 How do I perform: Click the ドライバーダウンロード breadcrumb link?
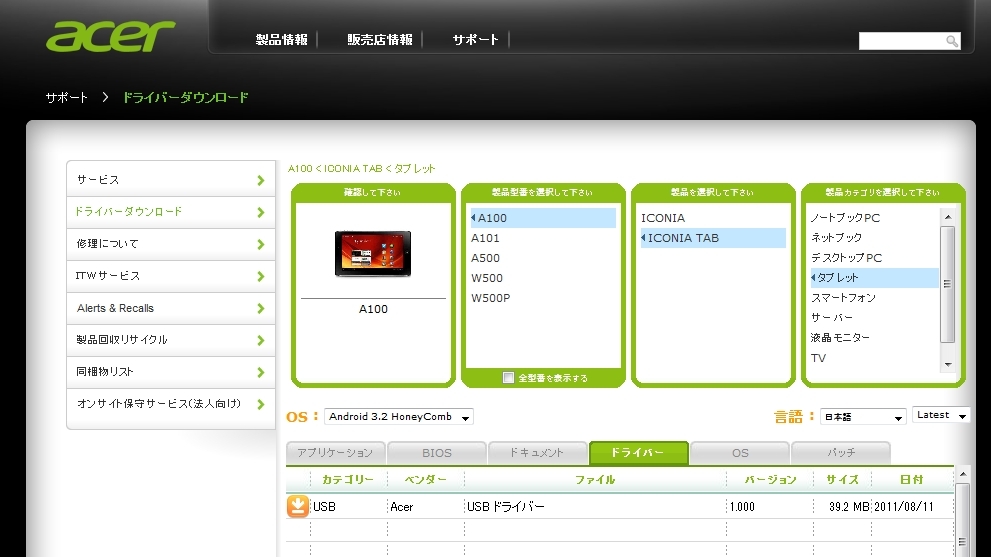pos(185,97)
